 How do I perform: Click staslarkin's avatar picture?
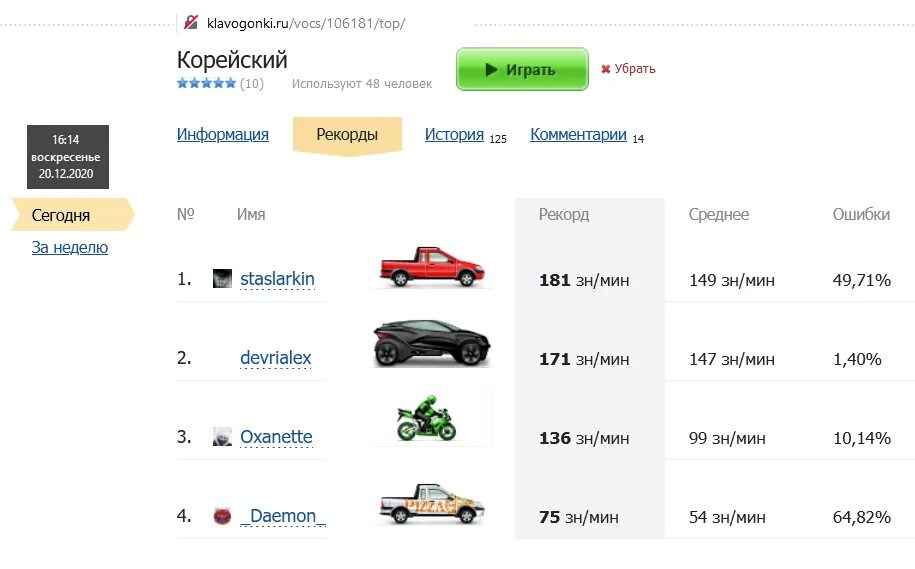coord(222,278)
